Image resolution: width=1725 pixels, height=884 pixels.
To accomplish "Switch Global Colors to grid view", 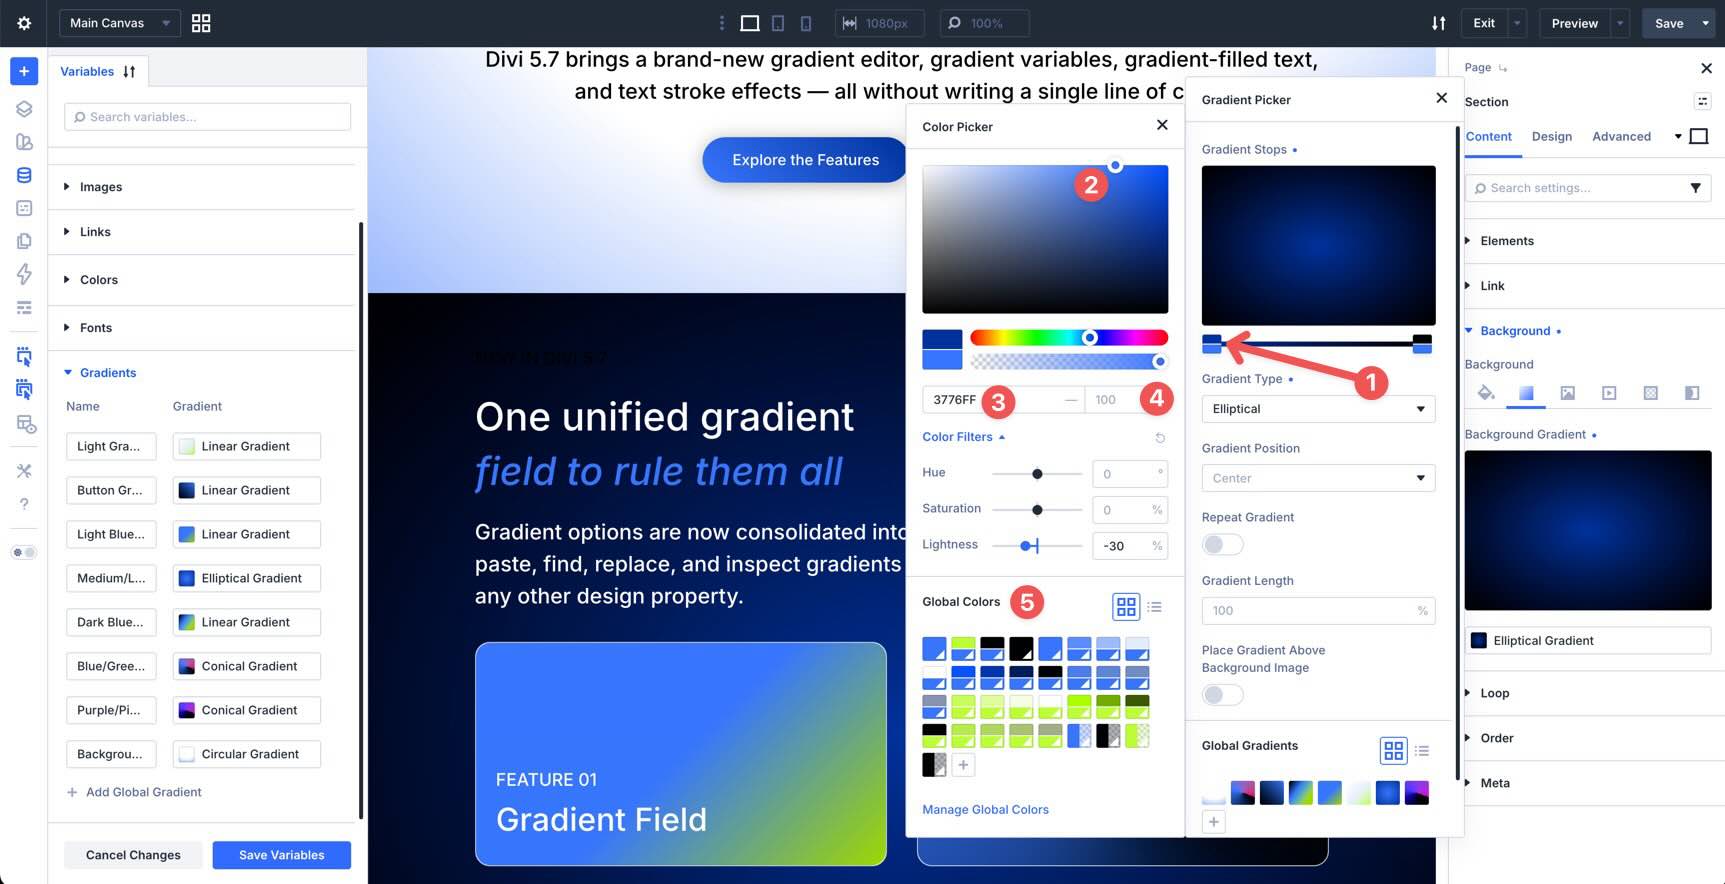I will (x=1126, y=606).
